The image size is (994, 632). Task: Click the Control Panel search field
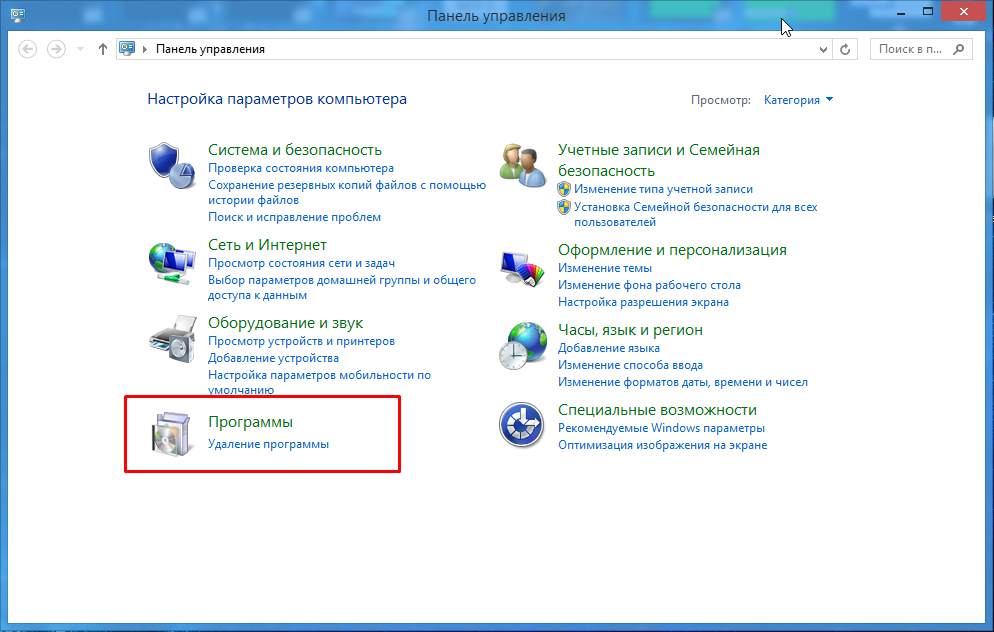(911, 49)
